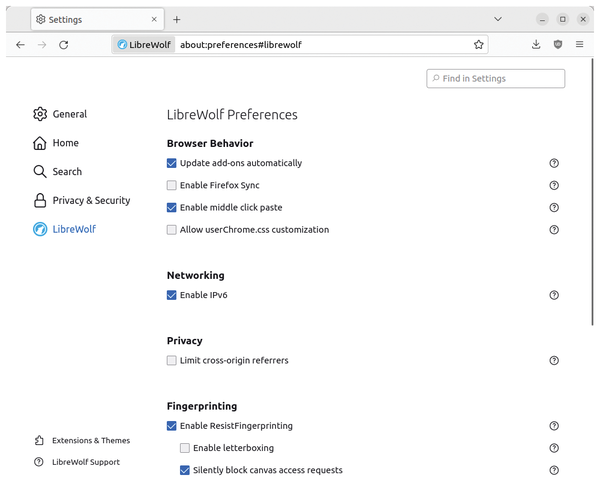Screen dimensions: 600x493
Task: Open help for Enable letterboxing
Action: pyautogui.click(x=554, y=448)
